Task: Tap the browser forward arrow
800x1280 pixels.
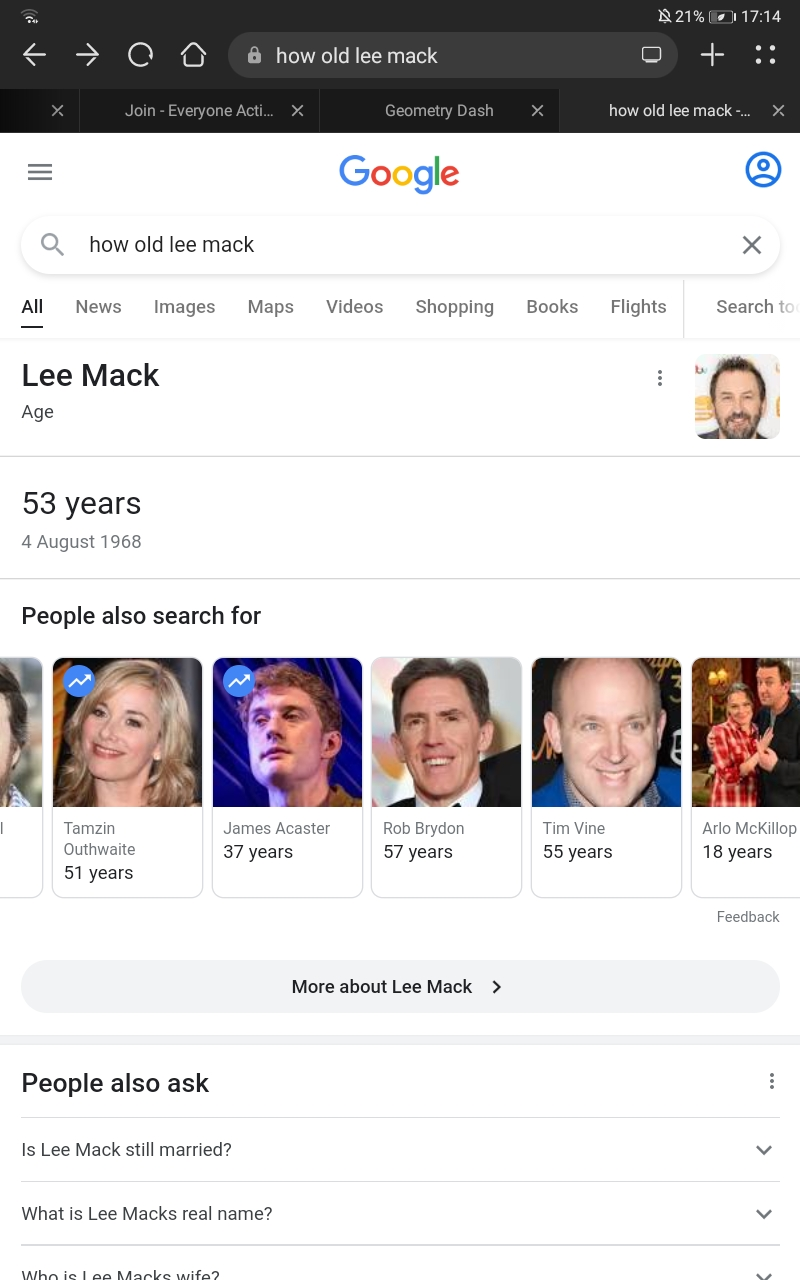Action: tap(87, 56)
